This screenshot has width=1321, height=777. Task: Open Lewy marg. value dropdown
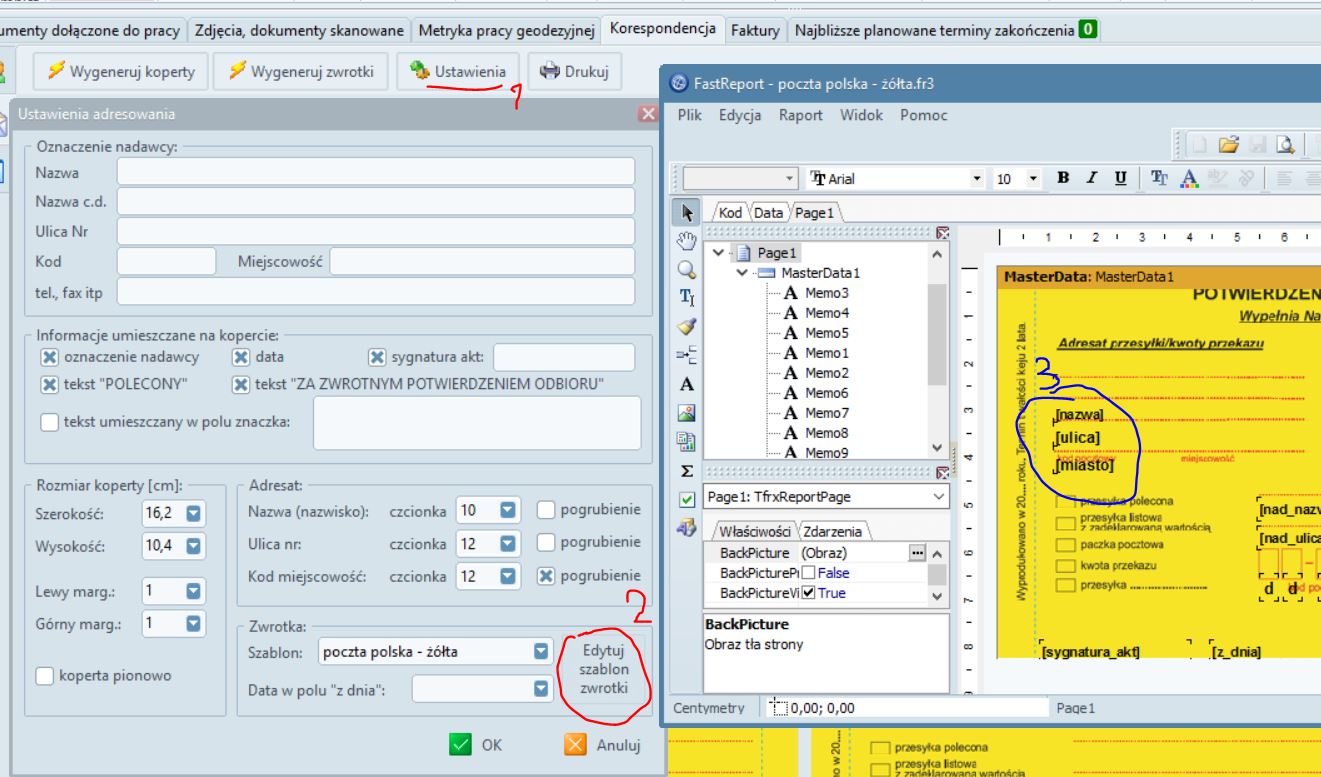click(194, 591)
